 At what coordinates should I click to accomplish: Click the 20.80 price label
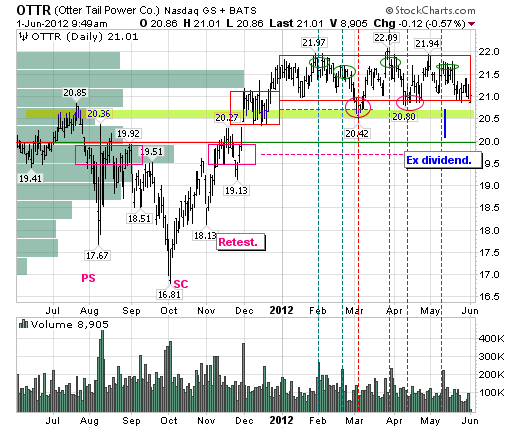(404, 116)
